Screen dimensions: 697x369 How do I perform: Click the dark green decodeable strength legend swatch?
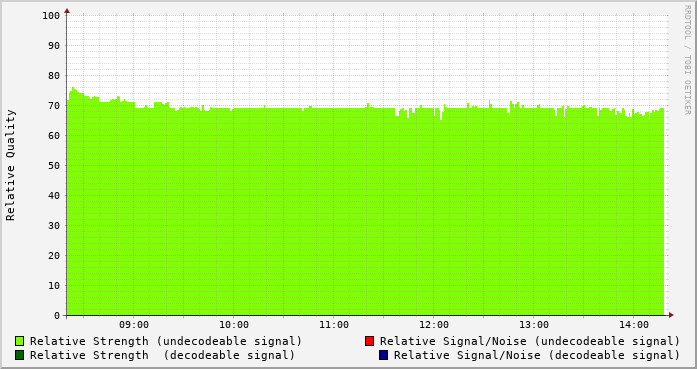coord(19,355)
